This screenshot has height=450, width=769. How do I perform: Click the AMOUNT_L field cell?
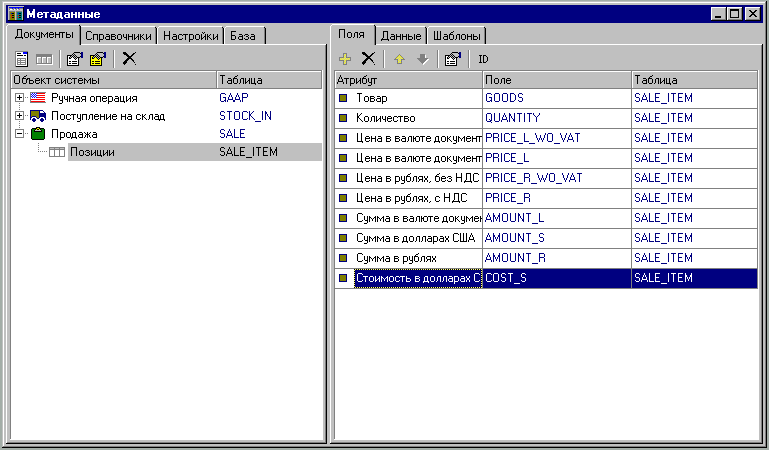coord(557,218)
